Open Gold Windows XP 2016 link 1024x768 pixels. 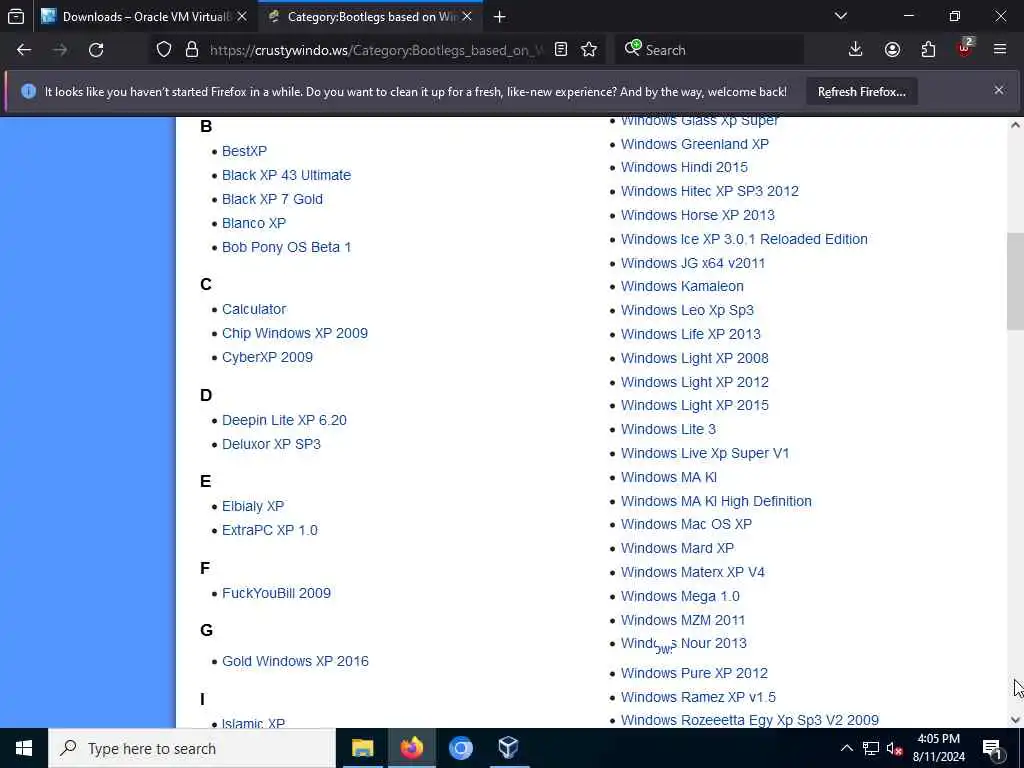(295, 661)
